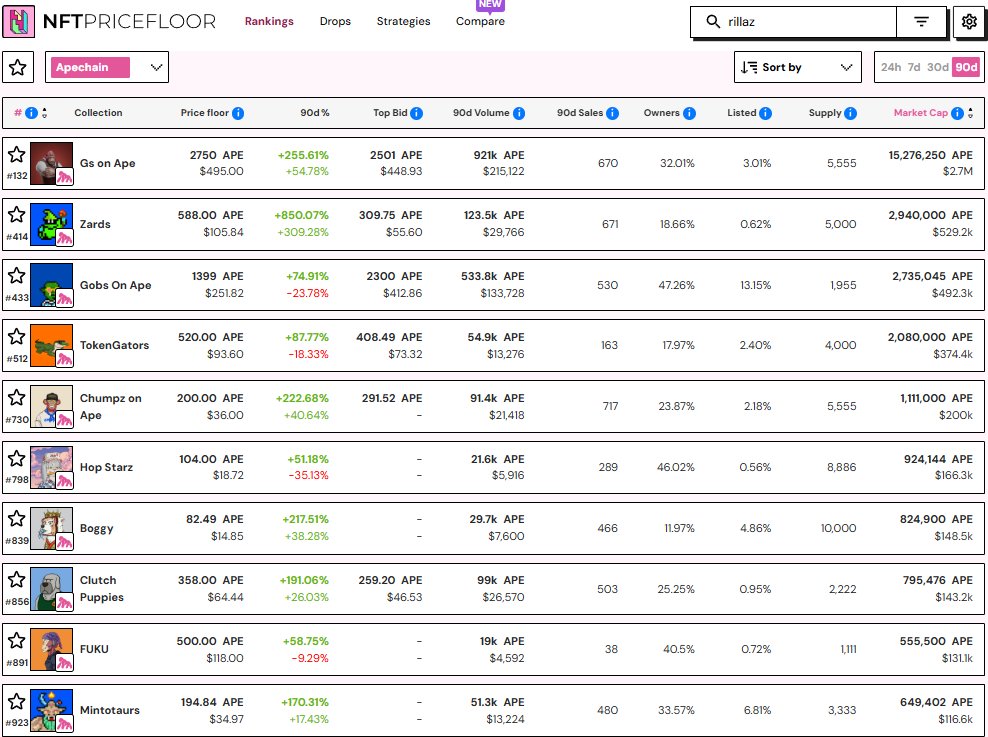This screenshot has width=988, height=737.
Task: Open the Sort by dropdown
Action: coord(797,68)
